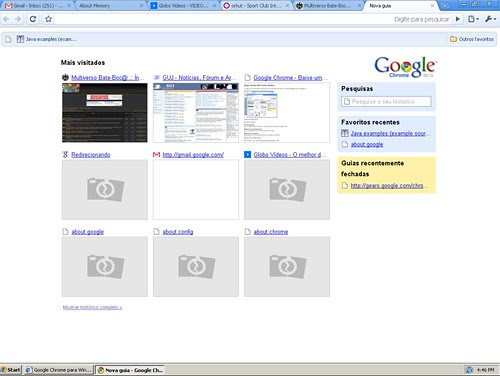
Task: Open Mostrar histórico completo link
Action: point(92,307)
